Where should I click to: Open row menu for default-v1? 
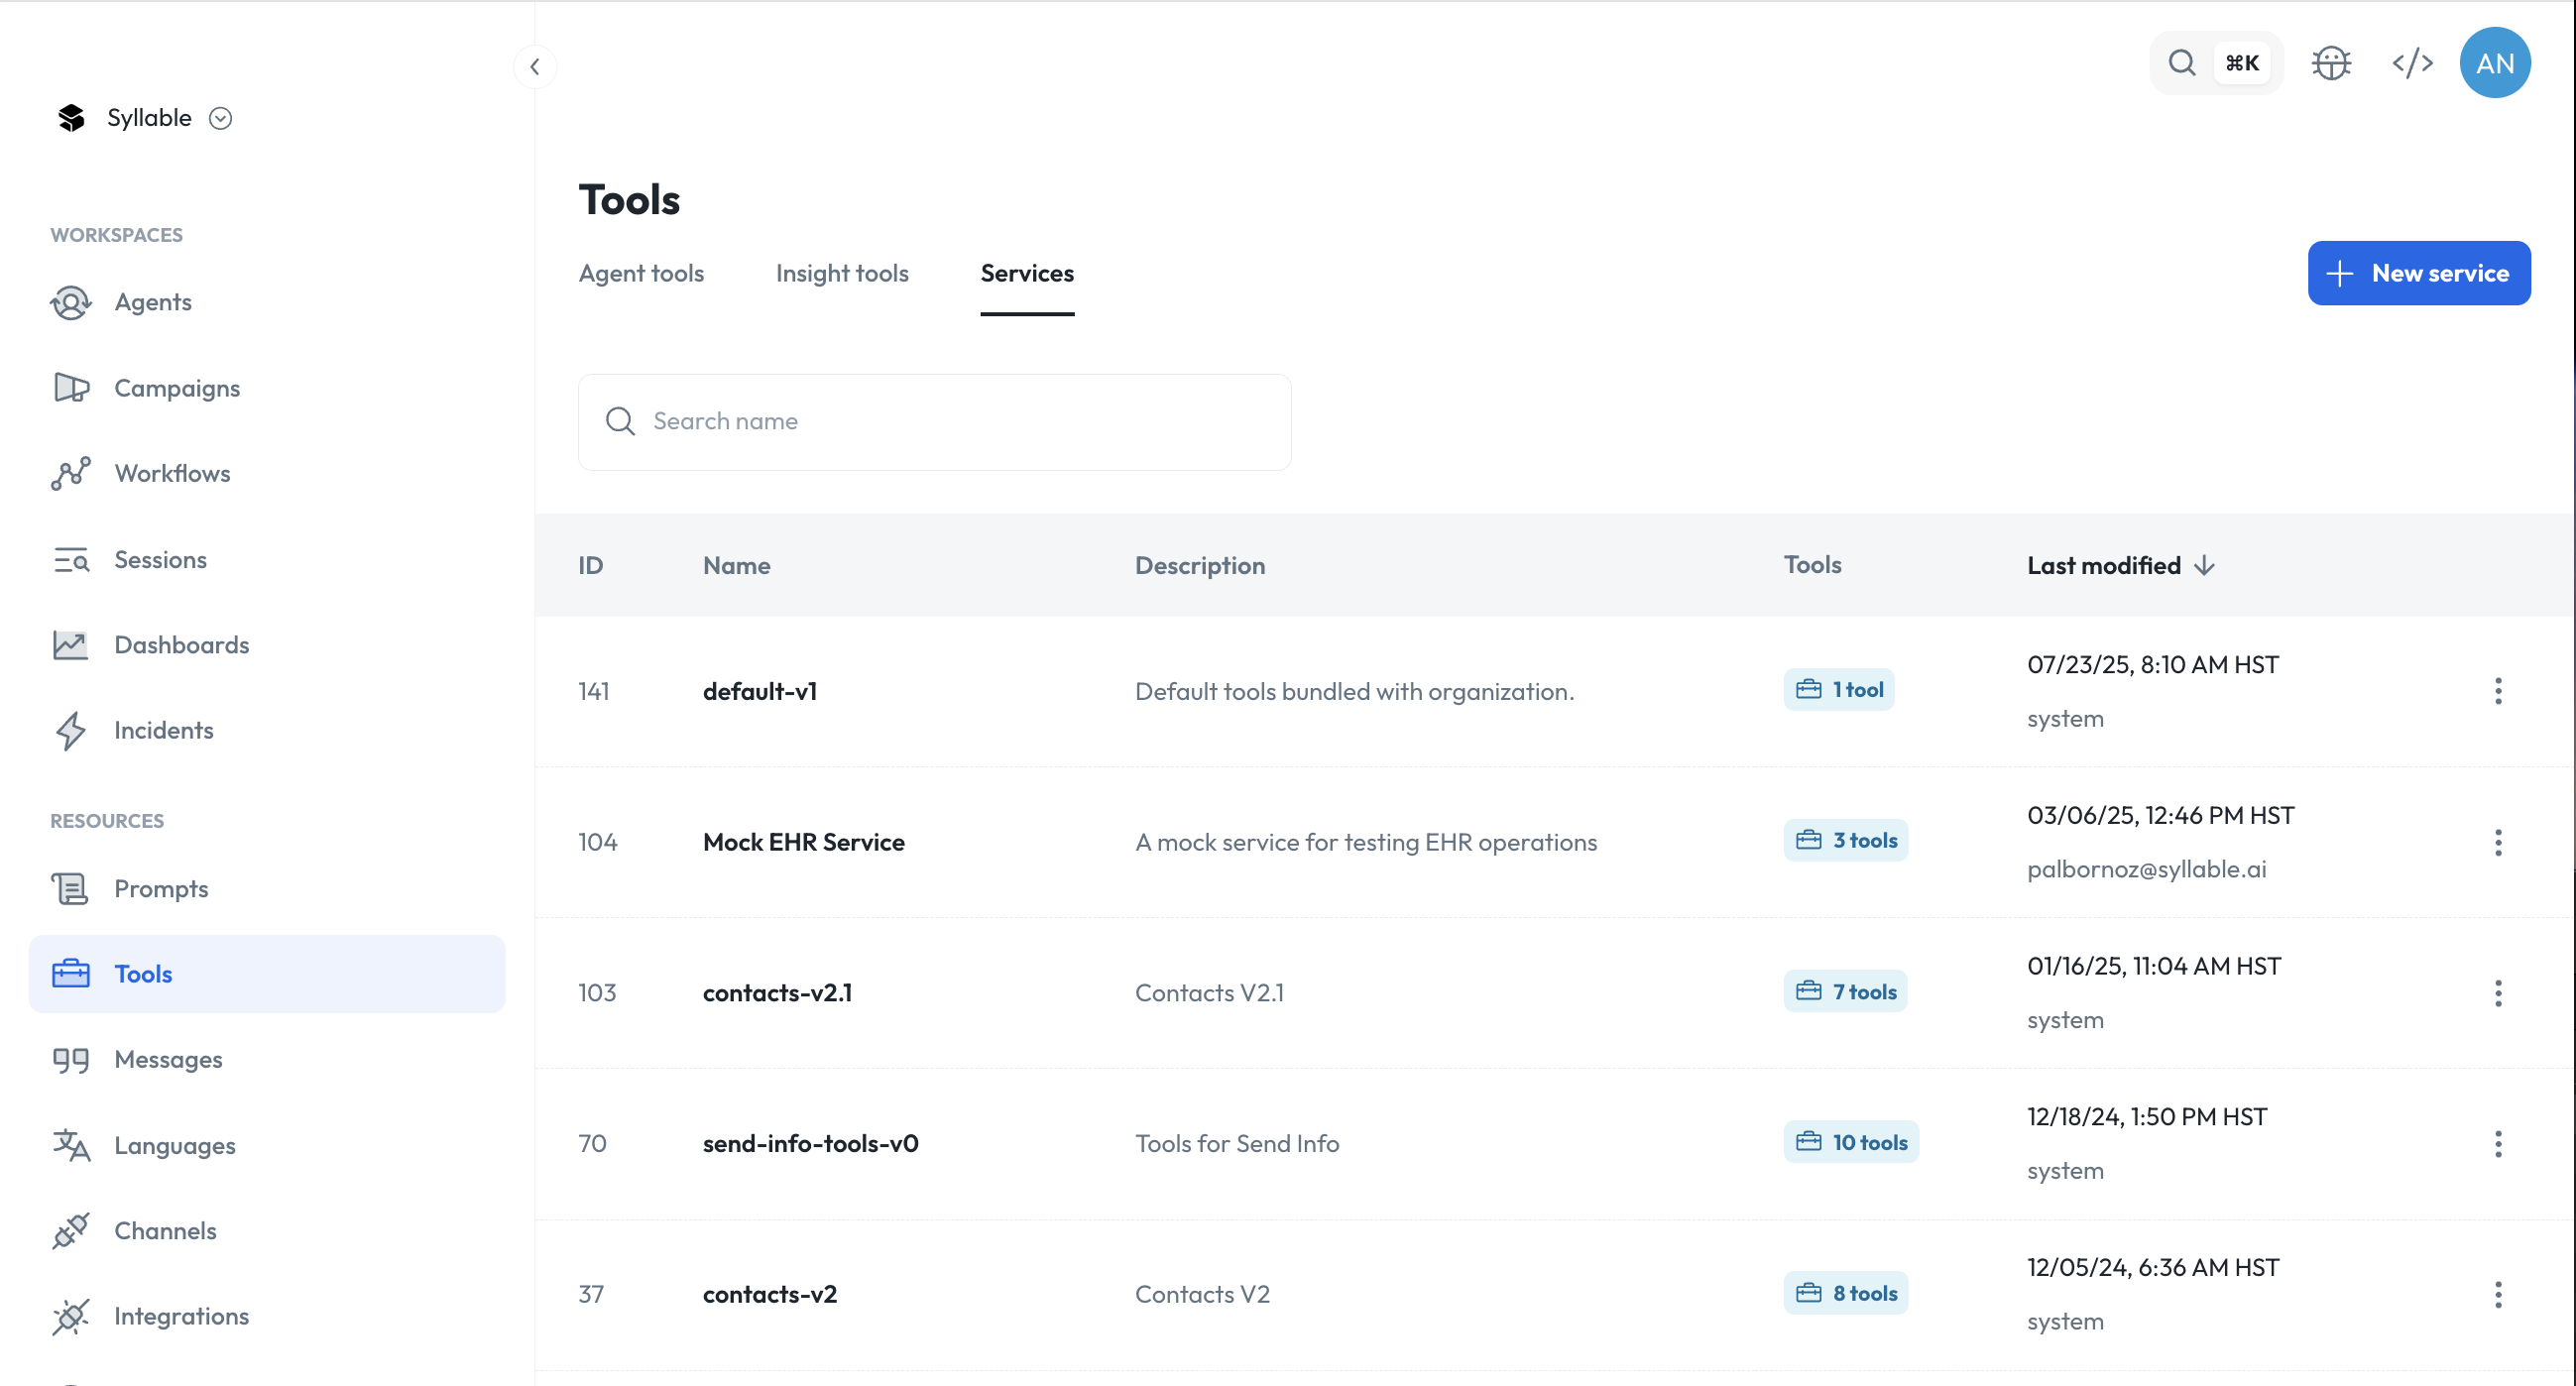pyautogui.click(x=2497, y=691)
